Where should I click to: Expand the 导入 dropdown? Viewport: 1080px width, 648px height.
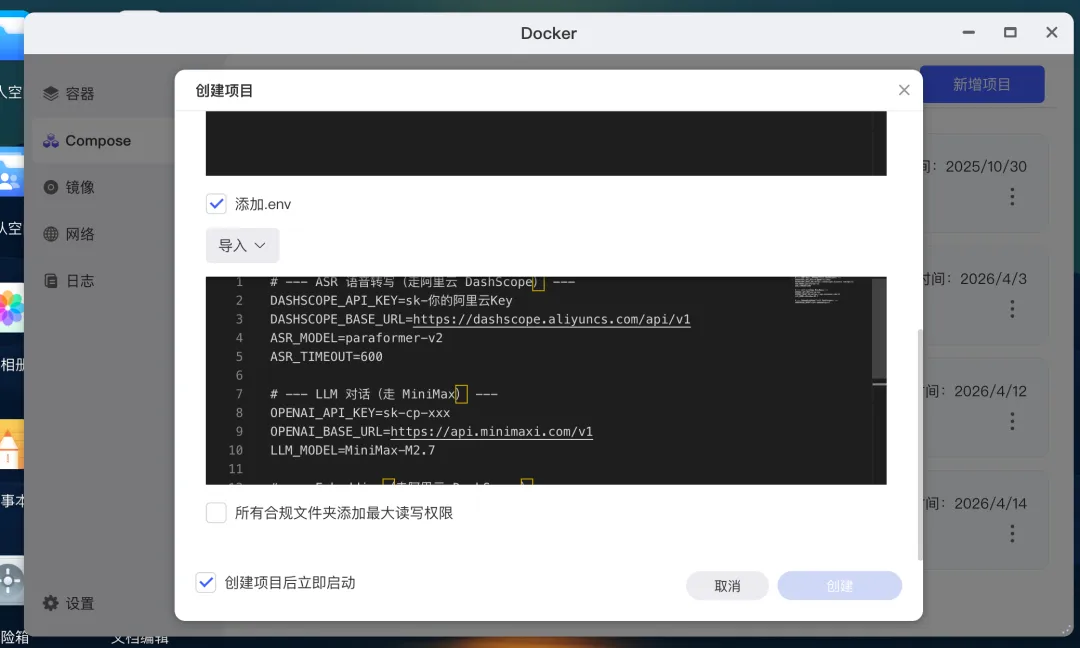(242, 245)
